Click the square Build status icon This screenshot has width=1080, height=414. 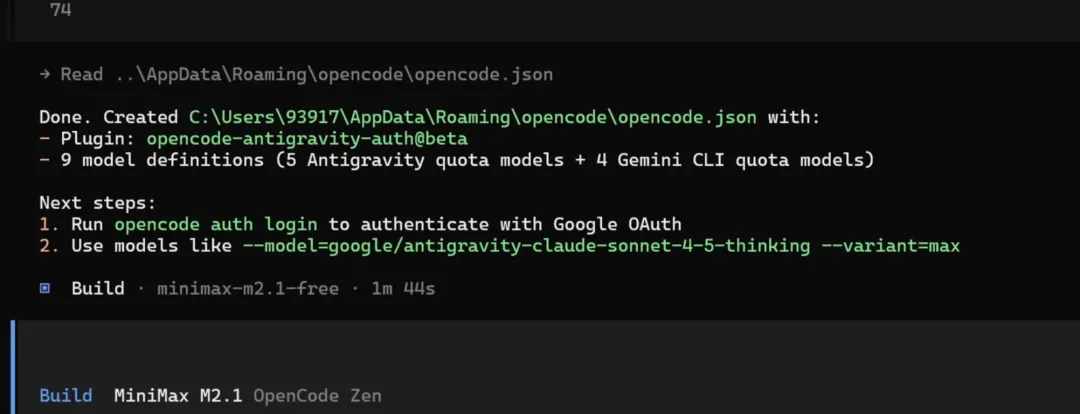45,289
